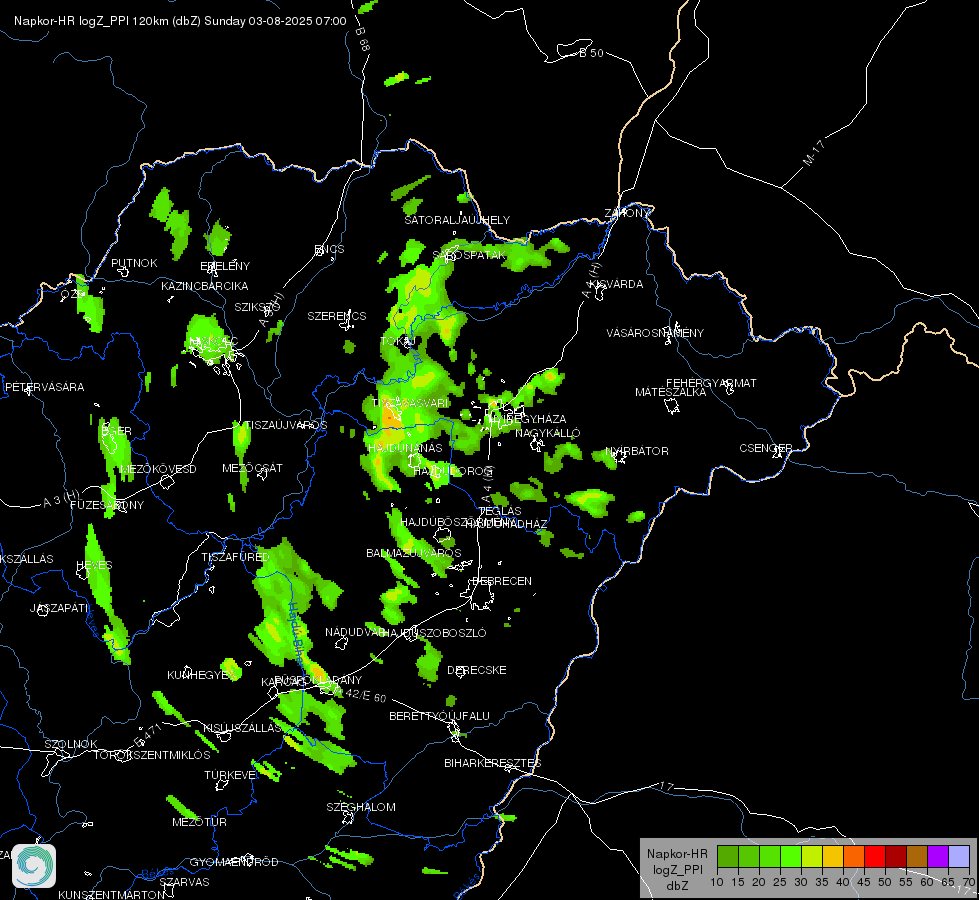Click the KUNHEGYES town label
Image resolution: width=979 pixels, height=900 pixels.
[x=202, y=675]
